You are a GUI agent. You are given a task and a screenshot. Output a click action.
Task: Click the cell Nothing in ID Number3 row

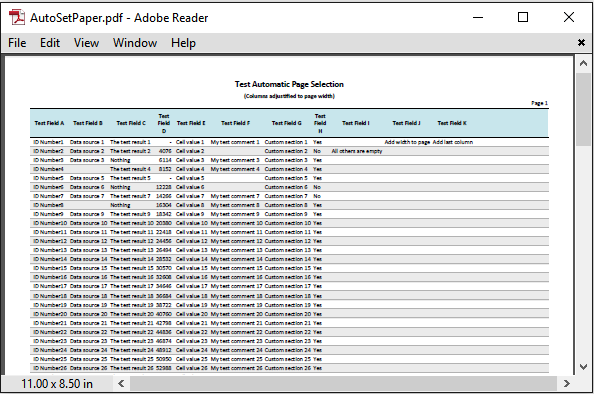(120, 160)
